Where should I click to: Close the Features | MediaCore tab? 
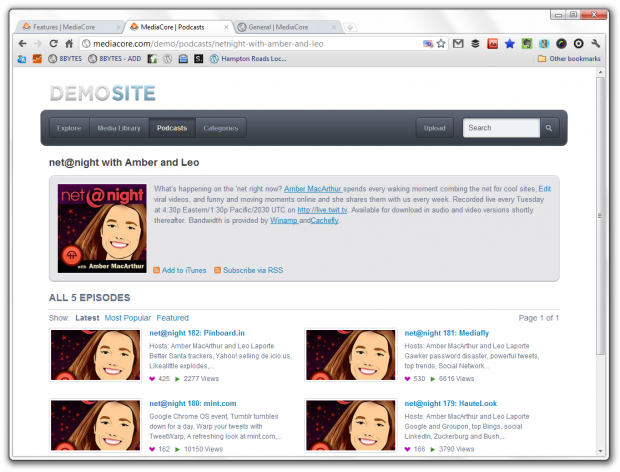[118, 27]
